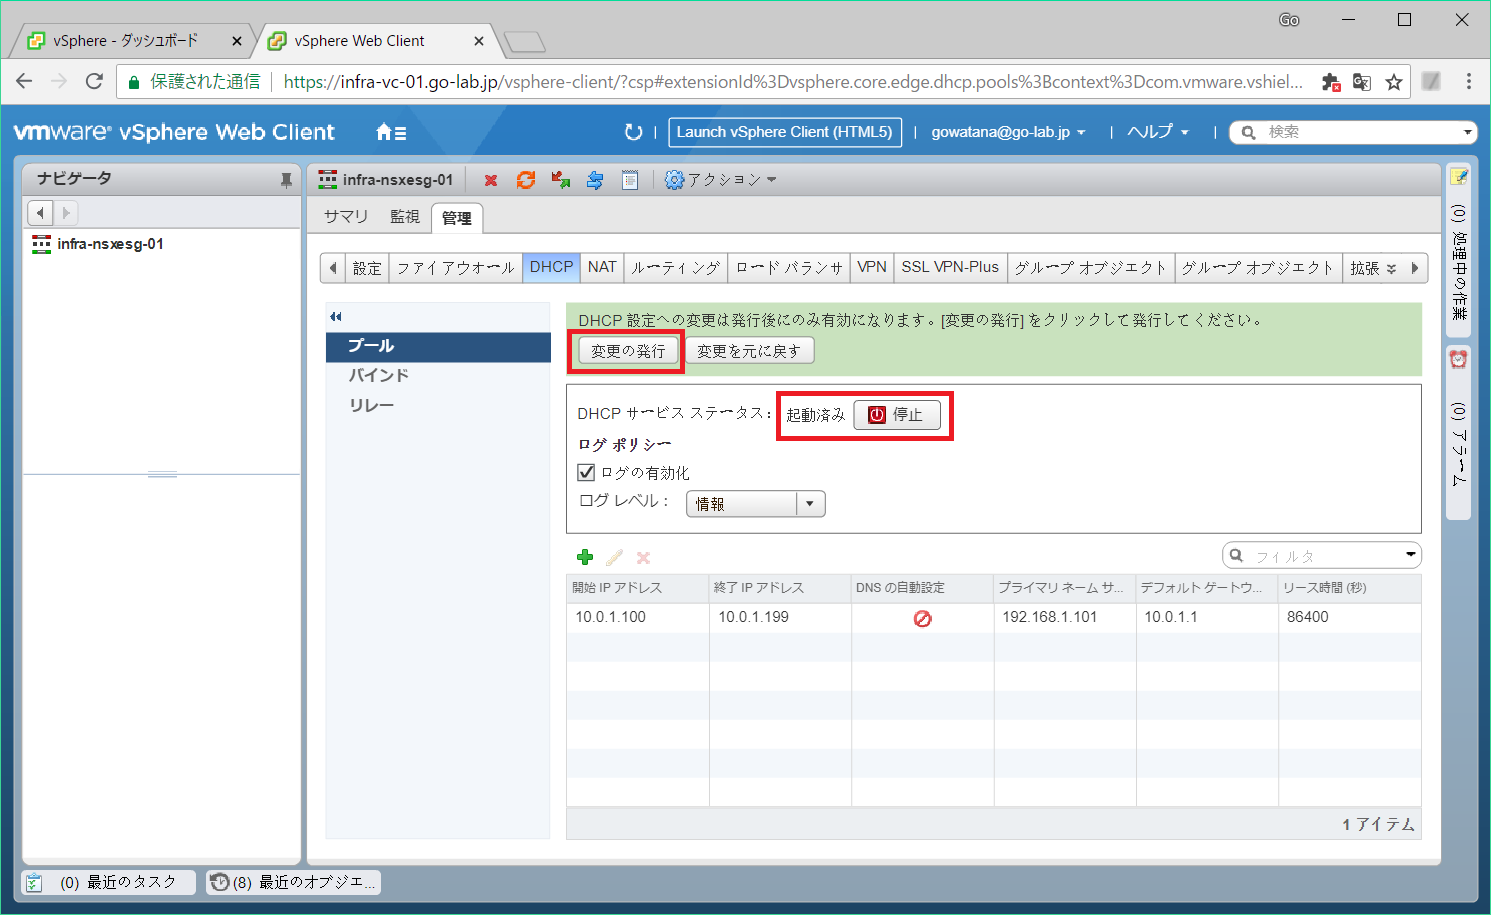This screenshot has height=915, width=1491.
Task: Bookmark this page with the star icon
Action: [1394, 82]
